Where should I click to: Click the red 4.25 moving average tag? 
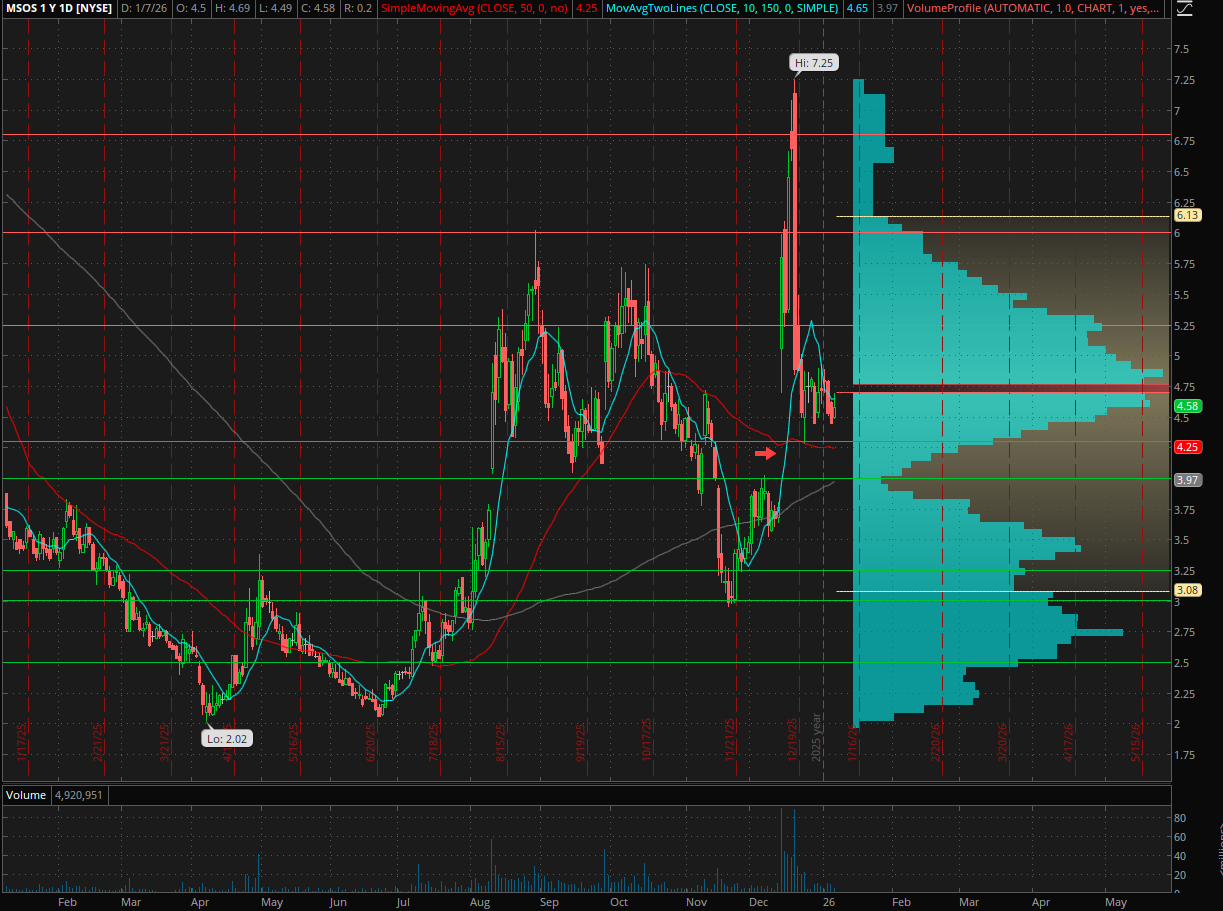tap(1187, 447)
